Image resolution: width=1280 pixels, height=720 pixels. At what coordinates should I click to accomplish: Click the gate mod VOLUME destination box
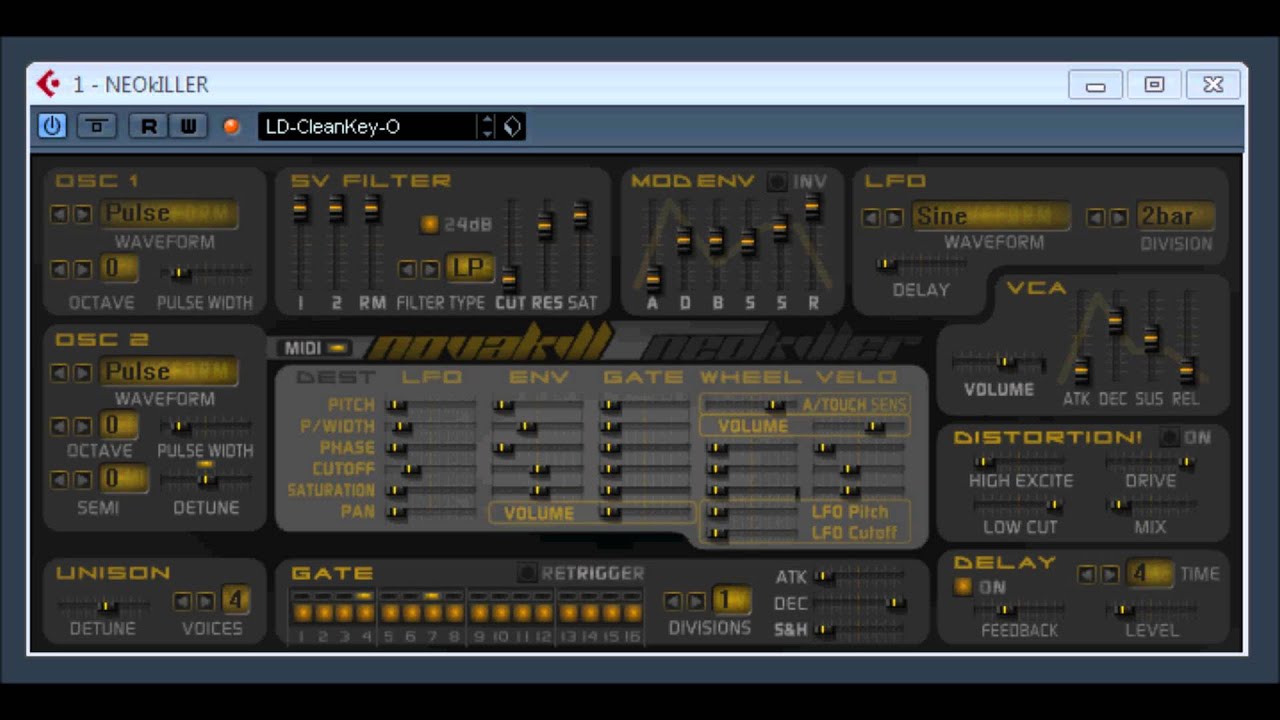click(592, 513)
